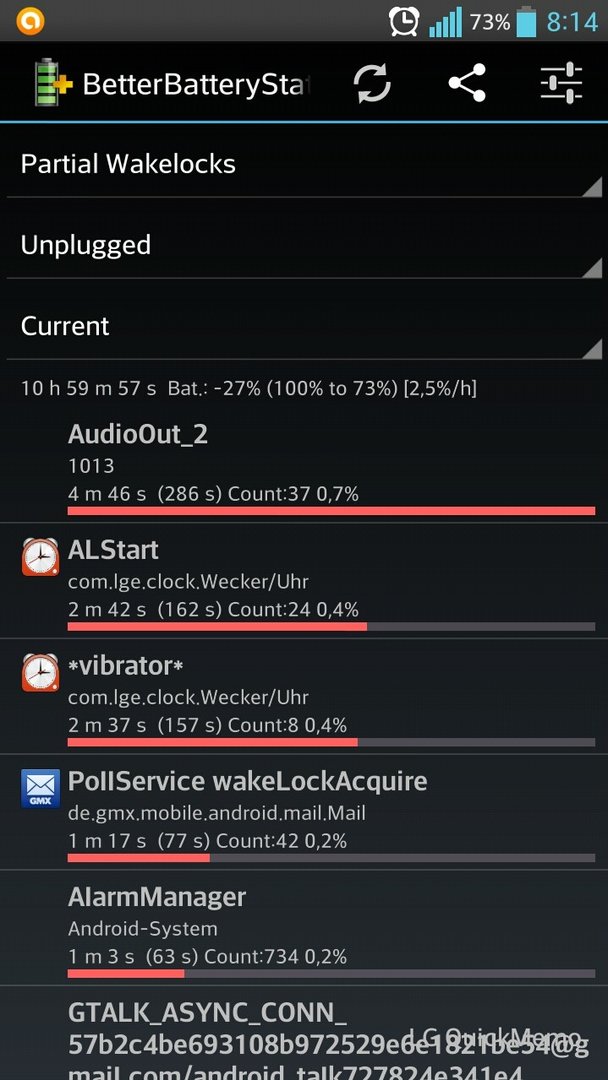Select the AudioOut_2 wakelock entry

[x=304, y=466]
